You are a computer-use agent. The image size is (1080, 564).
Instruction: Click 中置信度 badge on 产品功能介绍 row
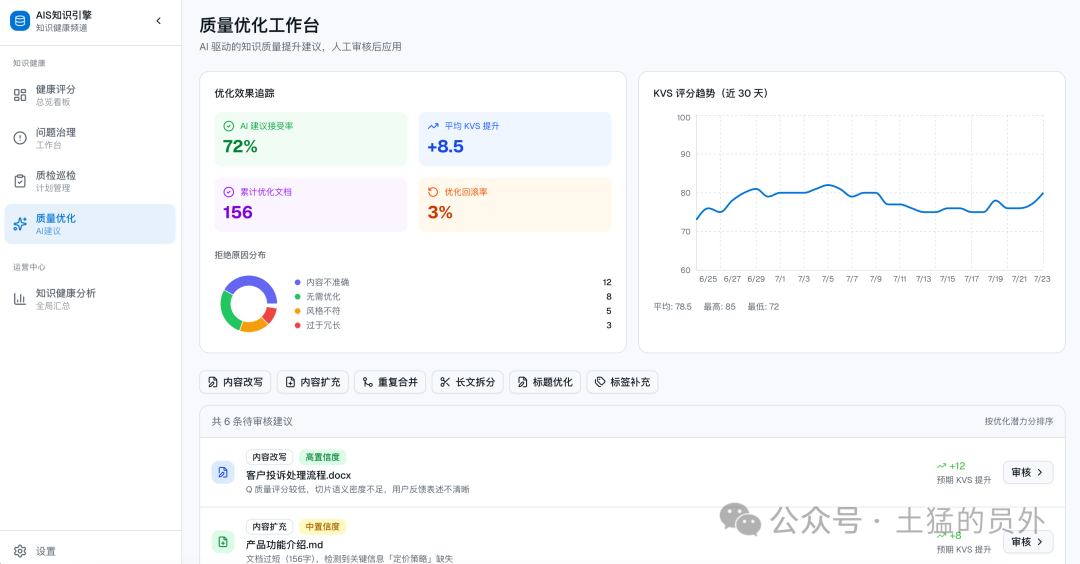pyautogui.click(x=322, y=527)
